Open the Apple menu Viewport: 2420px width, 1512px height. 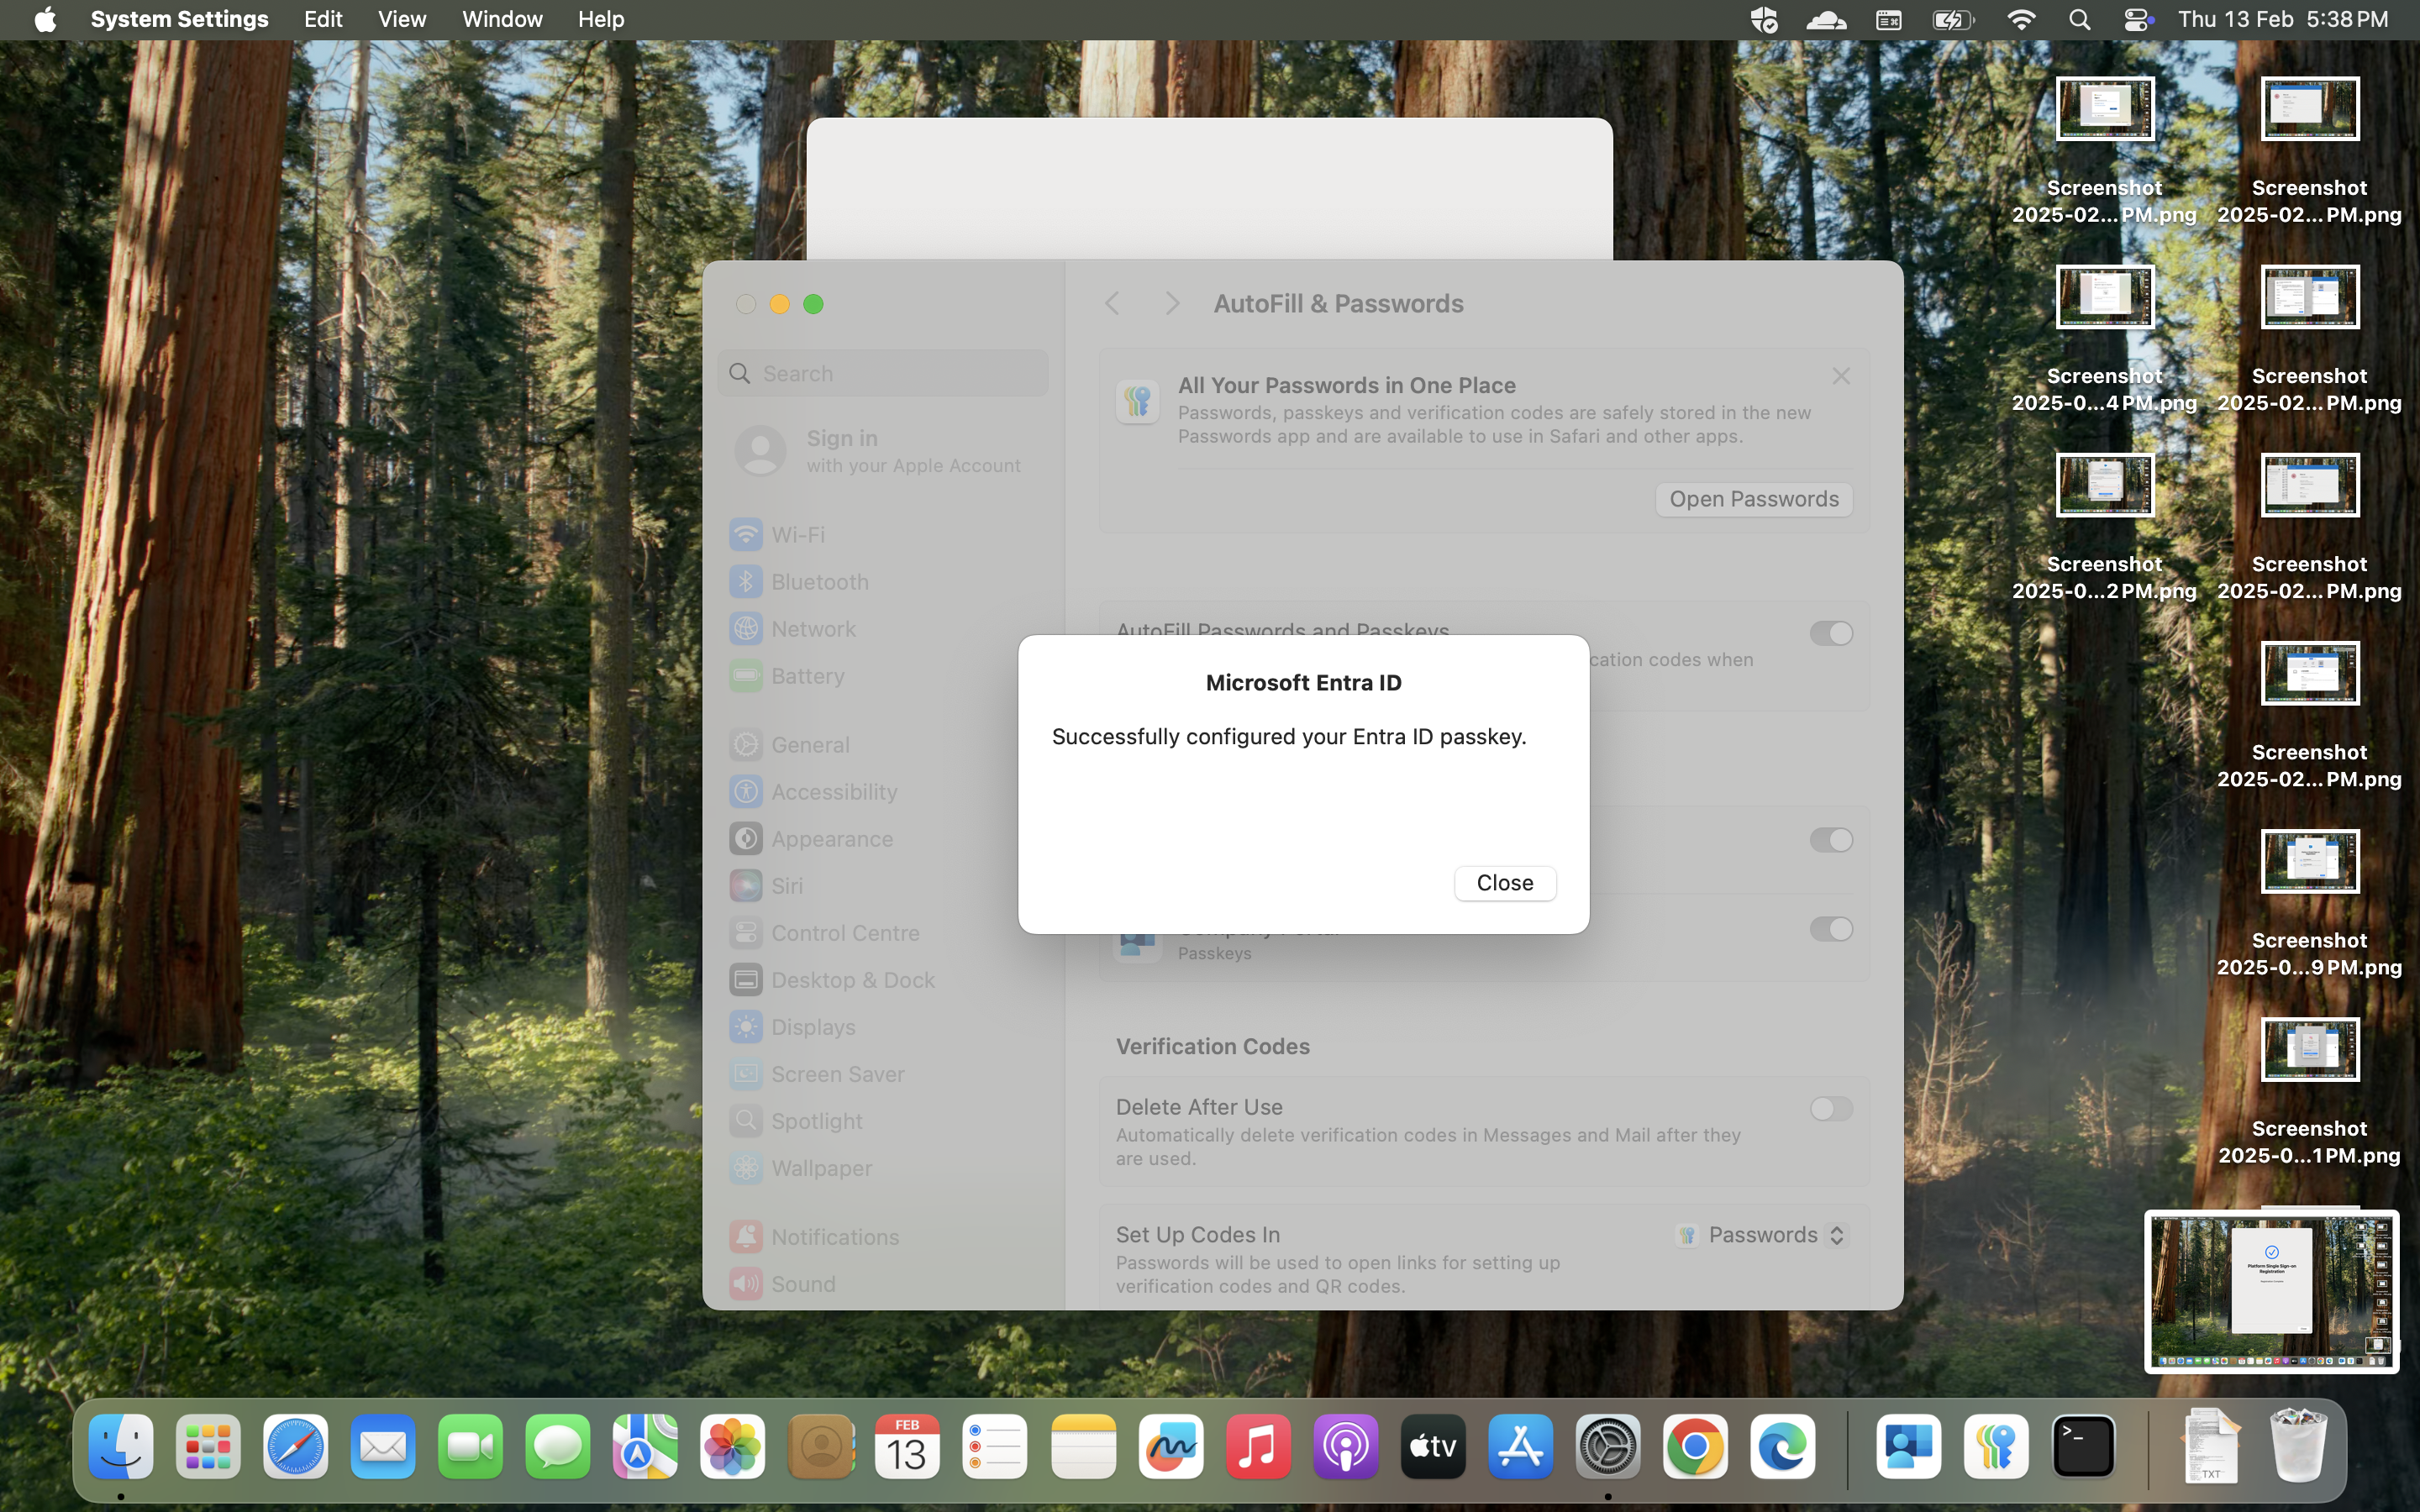(45, 19)
